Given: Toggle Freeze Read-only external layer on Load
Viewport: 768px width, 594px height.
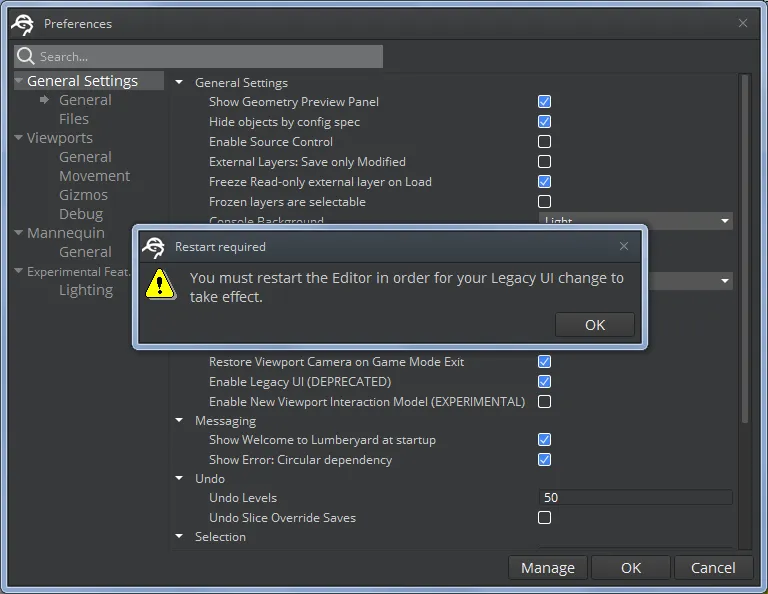Looking at the screenshot, I should (544, 182).
